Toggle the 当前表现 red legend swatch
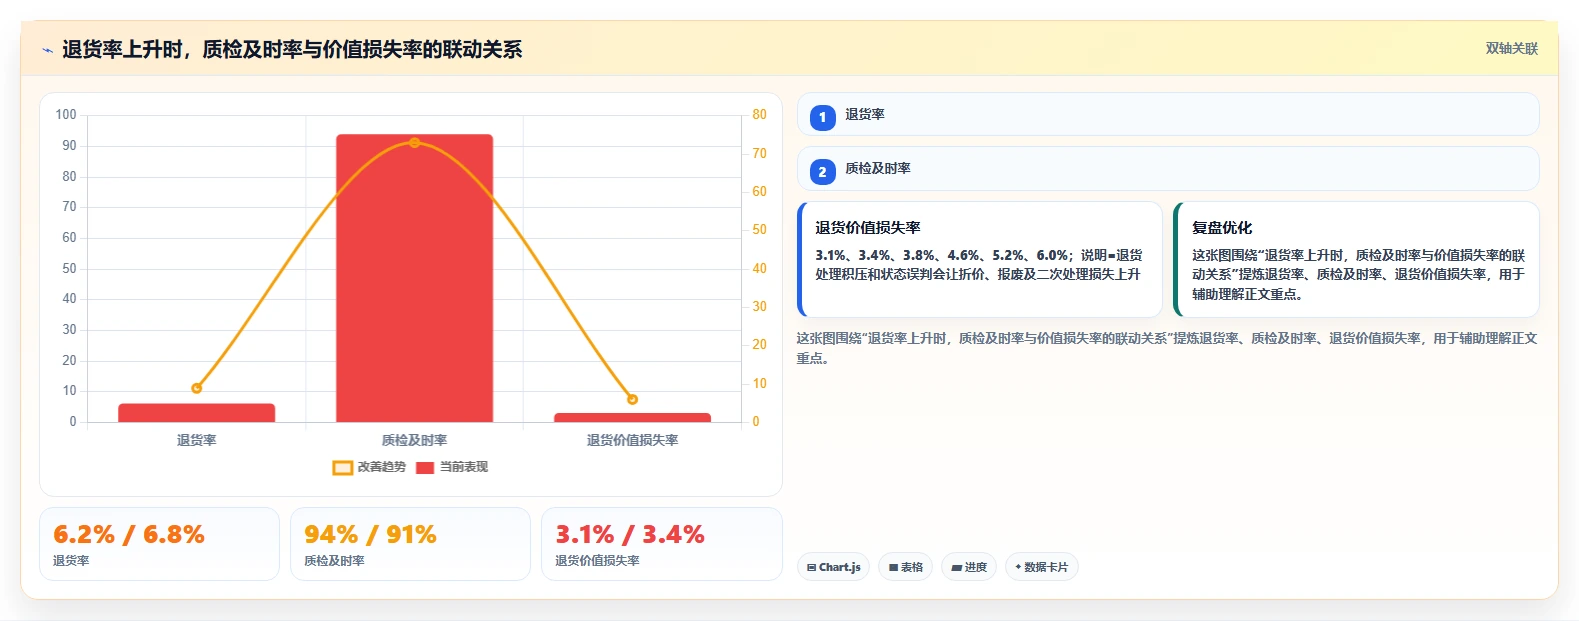 click(425, 467)
